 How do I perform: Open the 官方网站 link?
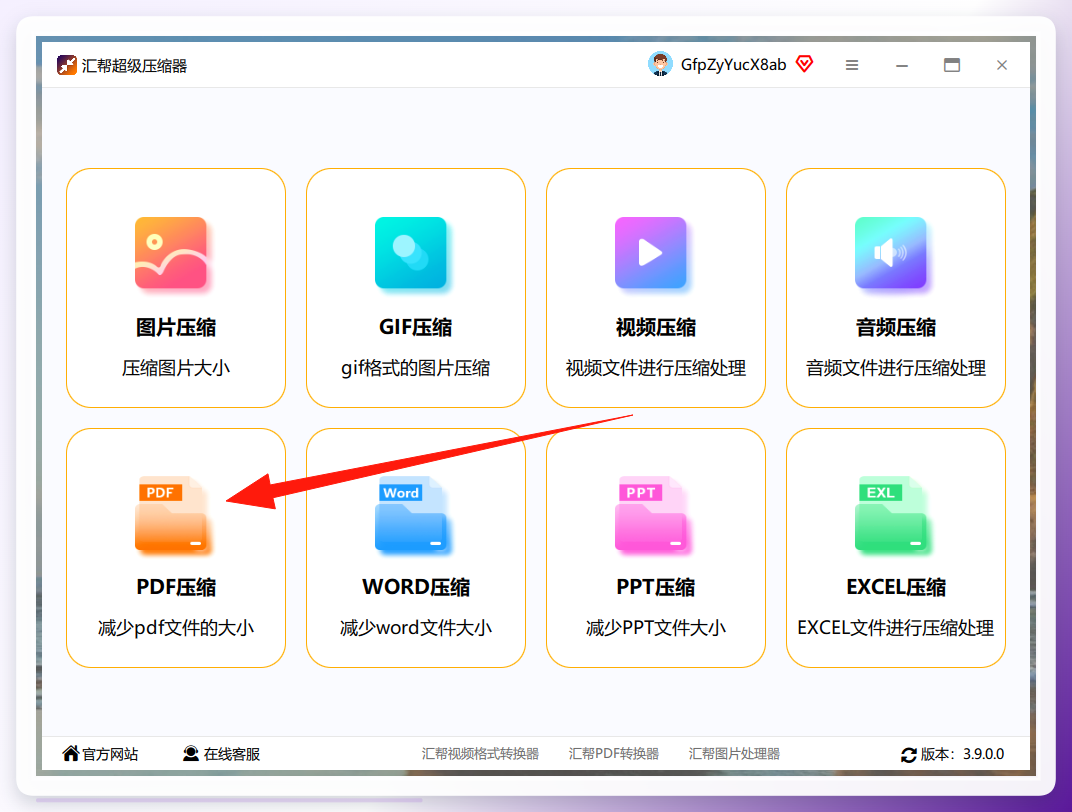(110, 754)
